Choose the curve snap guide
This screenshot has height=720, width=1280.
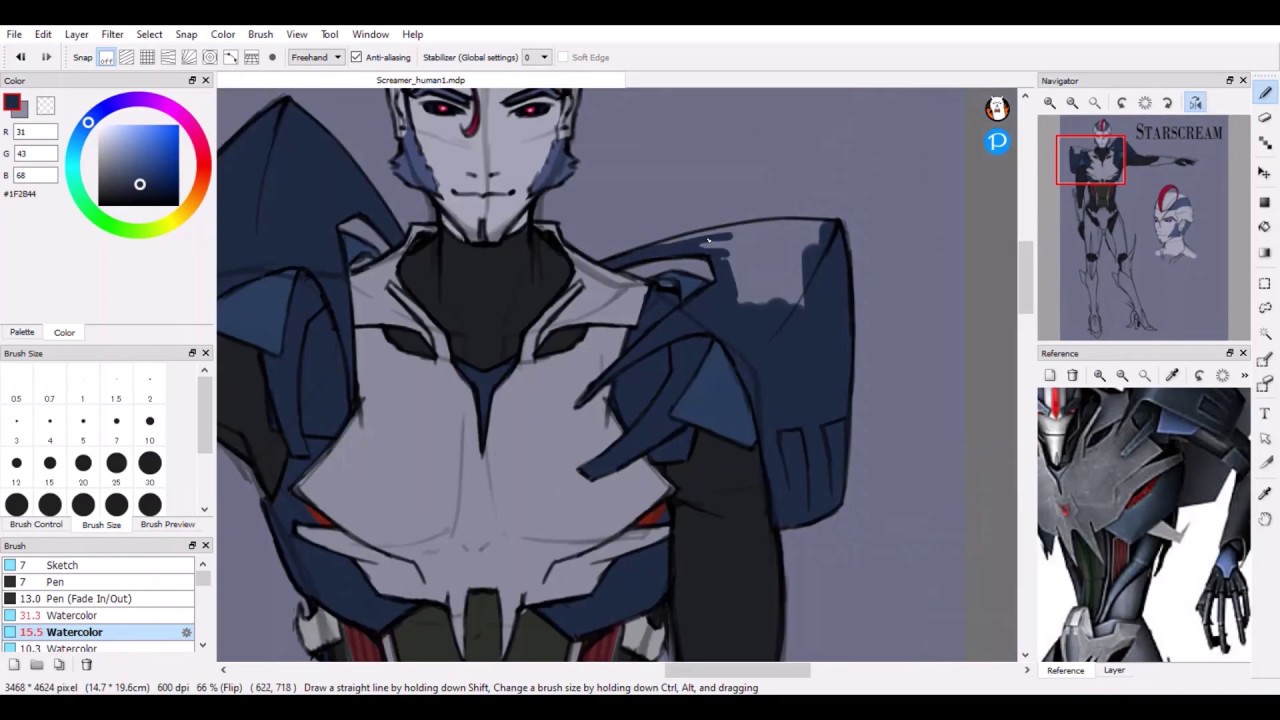[x=231, y=57]
